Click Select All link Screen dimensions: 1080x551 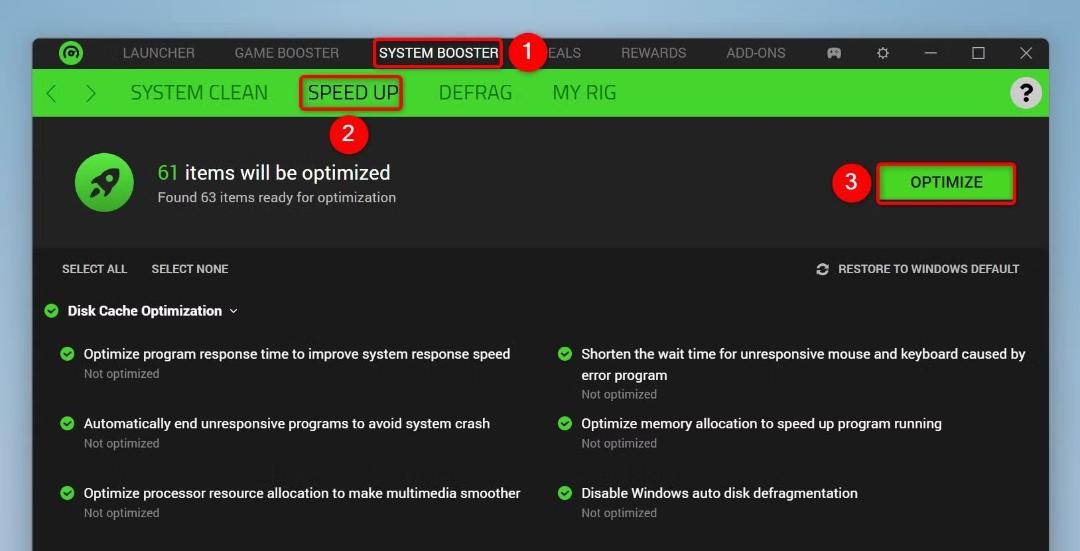tap(94, 269)
